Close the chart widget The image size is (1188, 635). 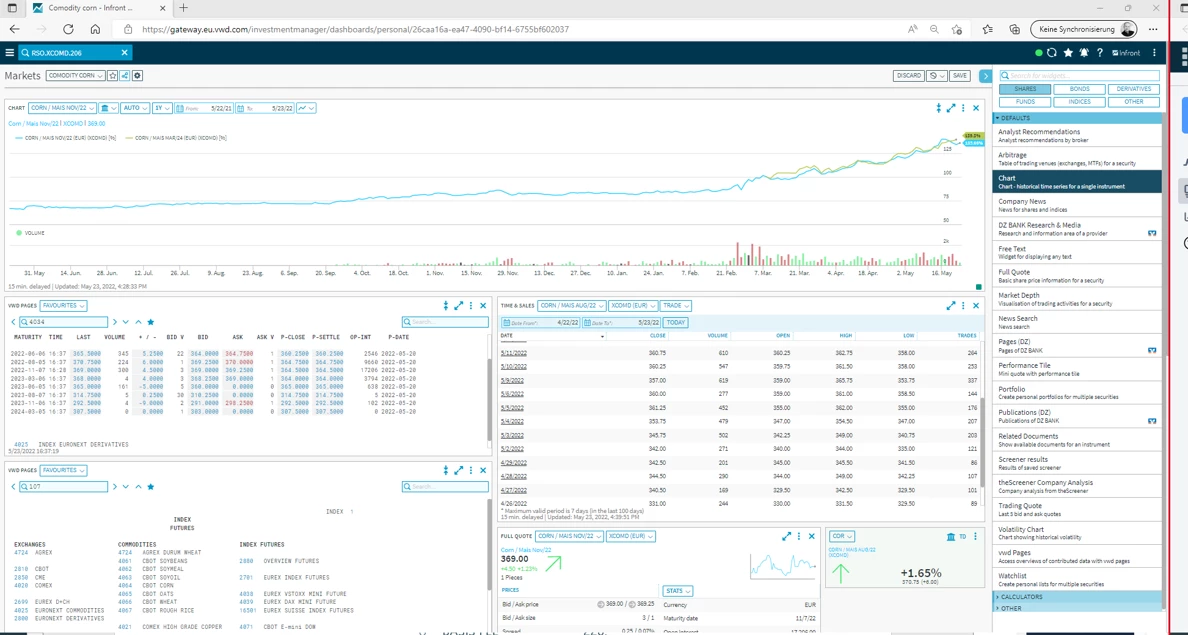click(x=976, y=108)
